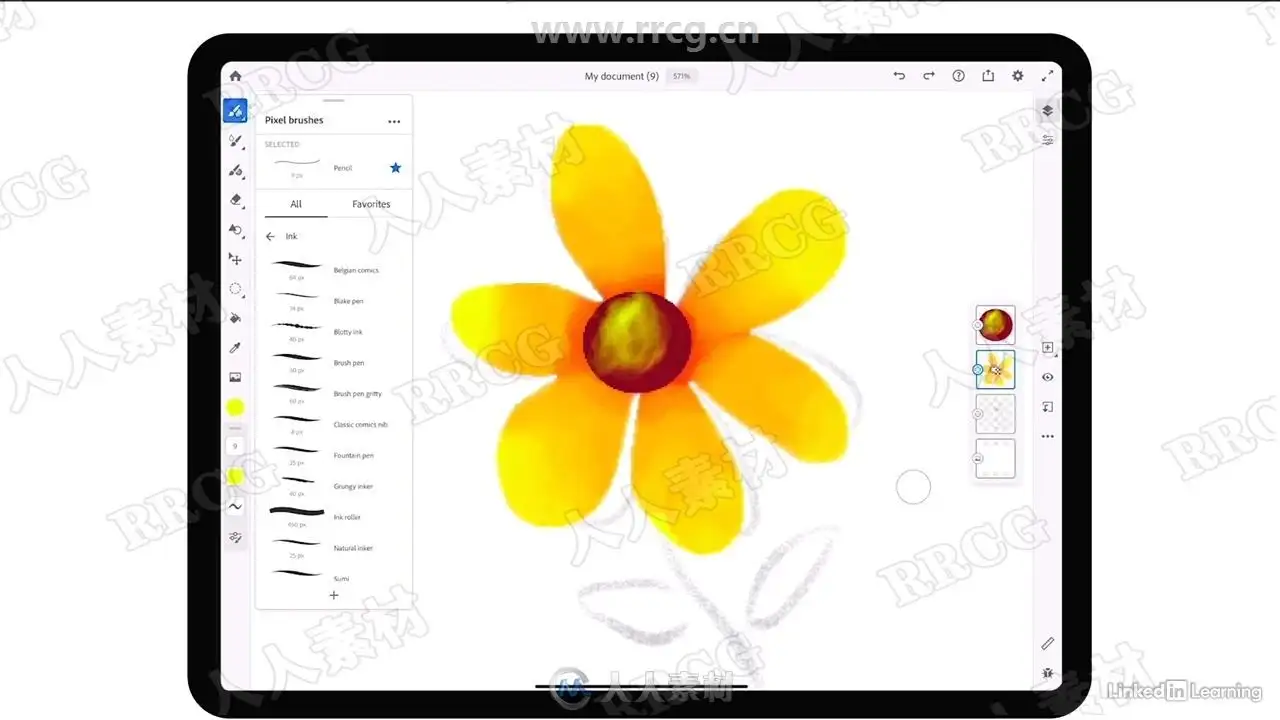This screenshot has width=1280, height=720.
Task: Select the Live brushes tool
Action: click(x=235, y=141)
